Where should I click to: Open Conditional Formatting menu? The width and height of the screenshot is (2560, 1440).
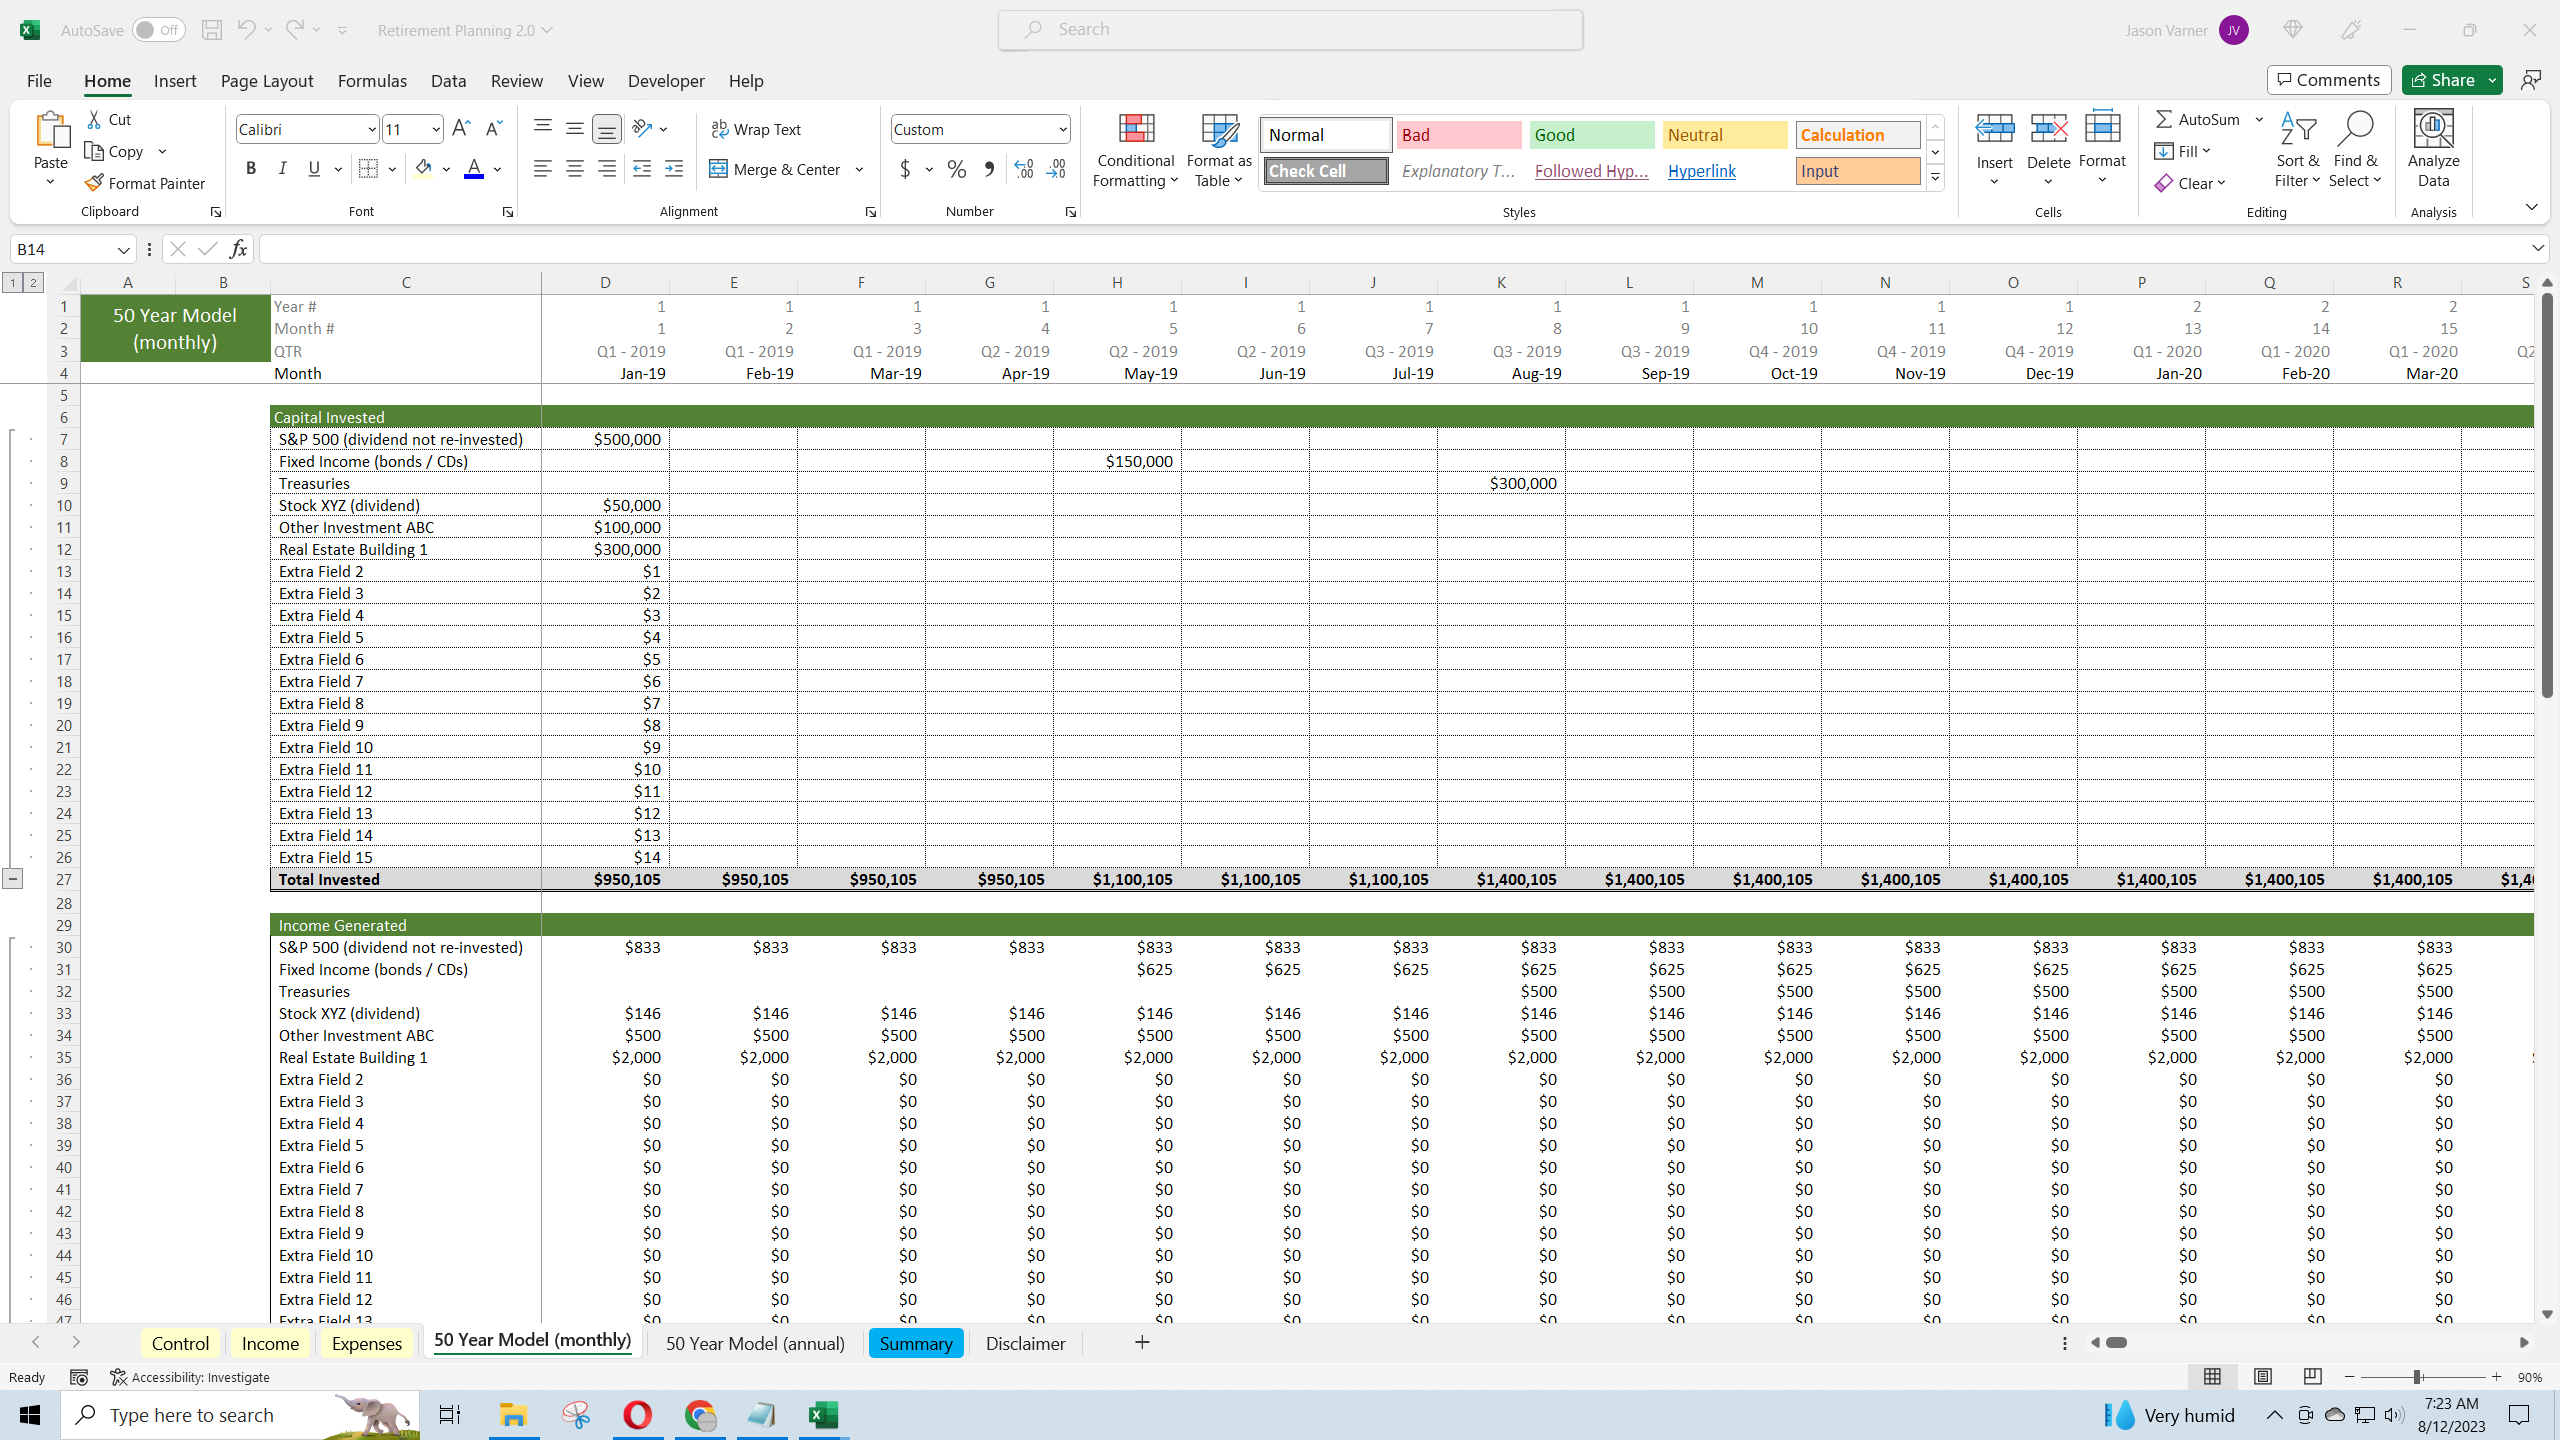1135,150
